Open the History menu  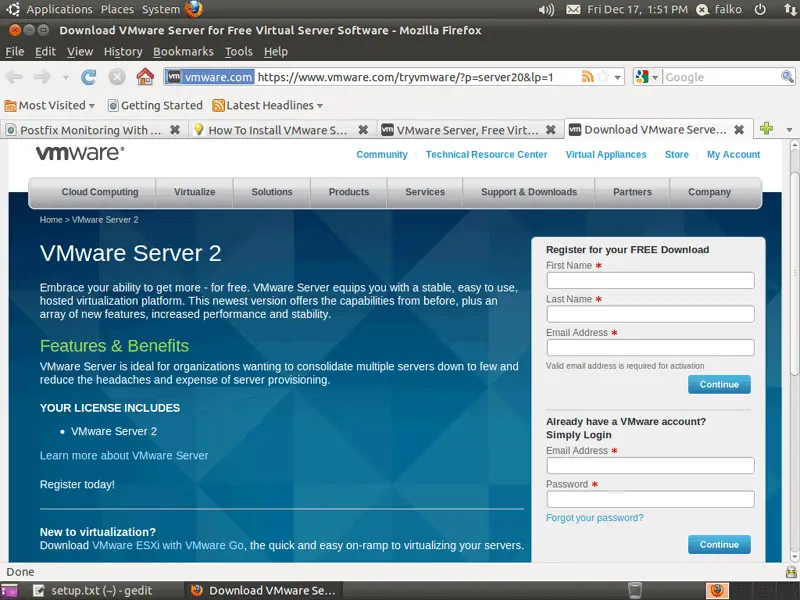[123, 52]
